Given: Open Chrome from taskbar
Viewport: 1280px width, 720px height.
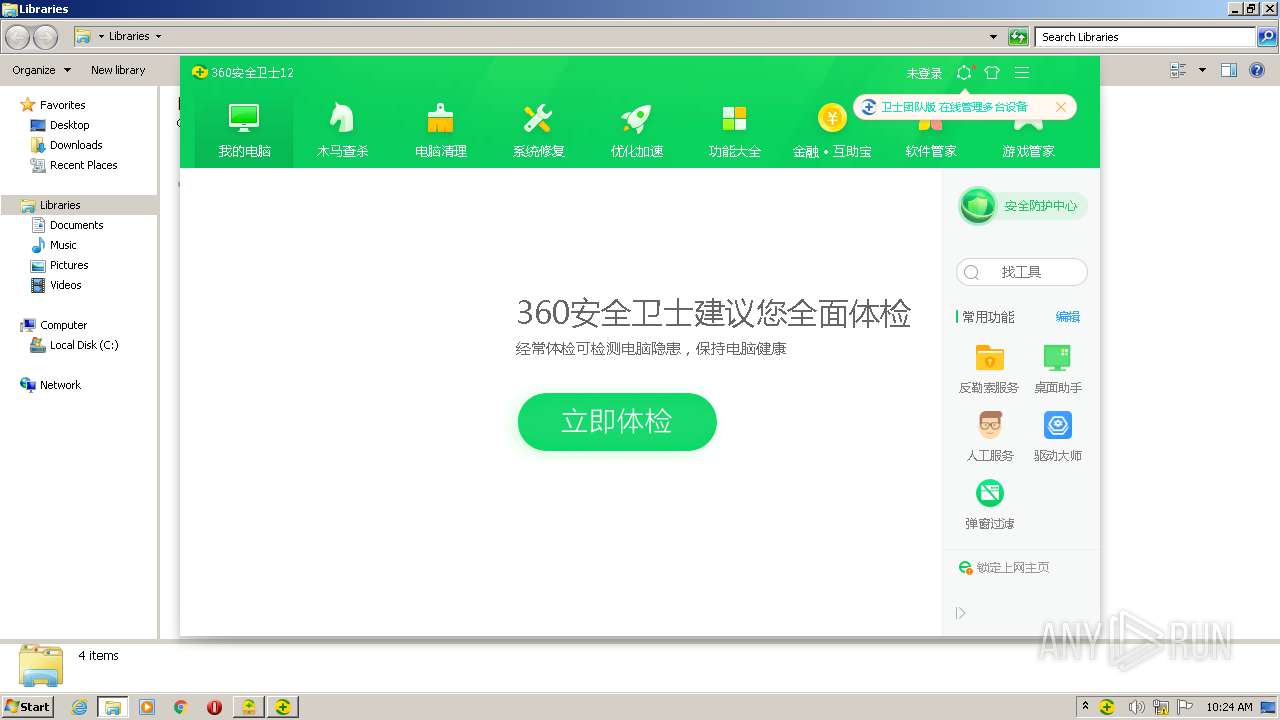Looking at the screenshot, I should click(181, 707).
